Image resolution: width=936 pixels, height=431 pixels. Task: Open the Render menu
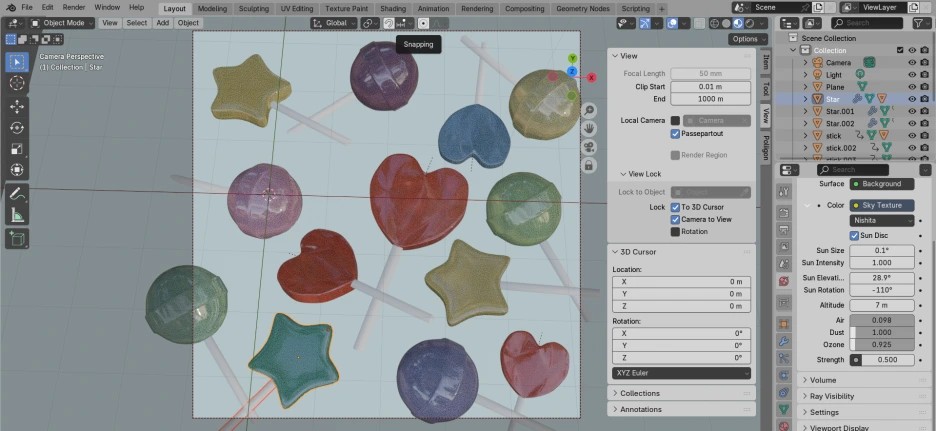pyautogui.click(x=74, y=7)
